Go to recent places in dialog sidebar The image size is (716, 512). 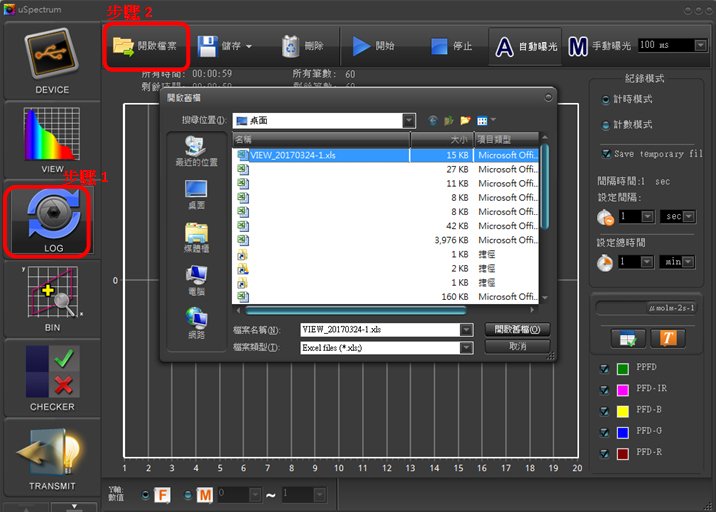point(197,151)
